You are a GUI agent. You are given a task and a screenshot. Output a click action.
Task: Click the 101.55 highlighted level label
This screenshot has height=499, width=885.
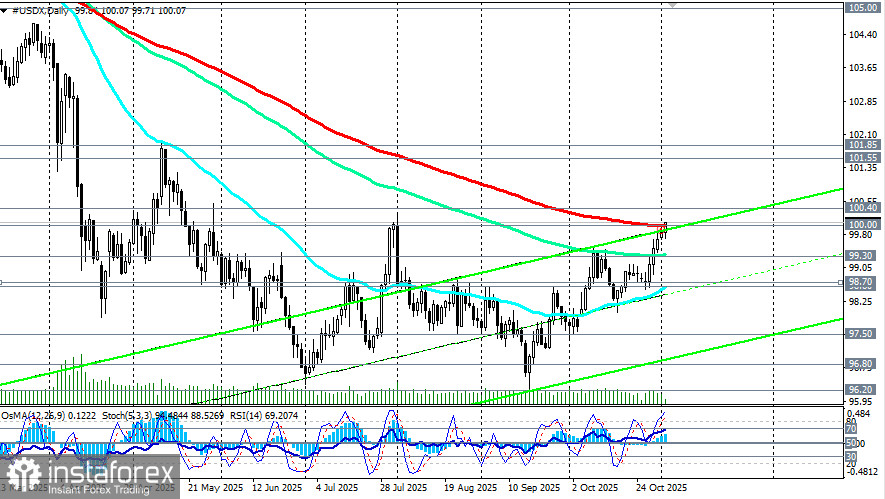pos(863,158)
